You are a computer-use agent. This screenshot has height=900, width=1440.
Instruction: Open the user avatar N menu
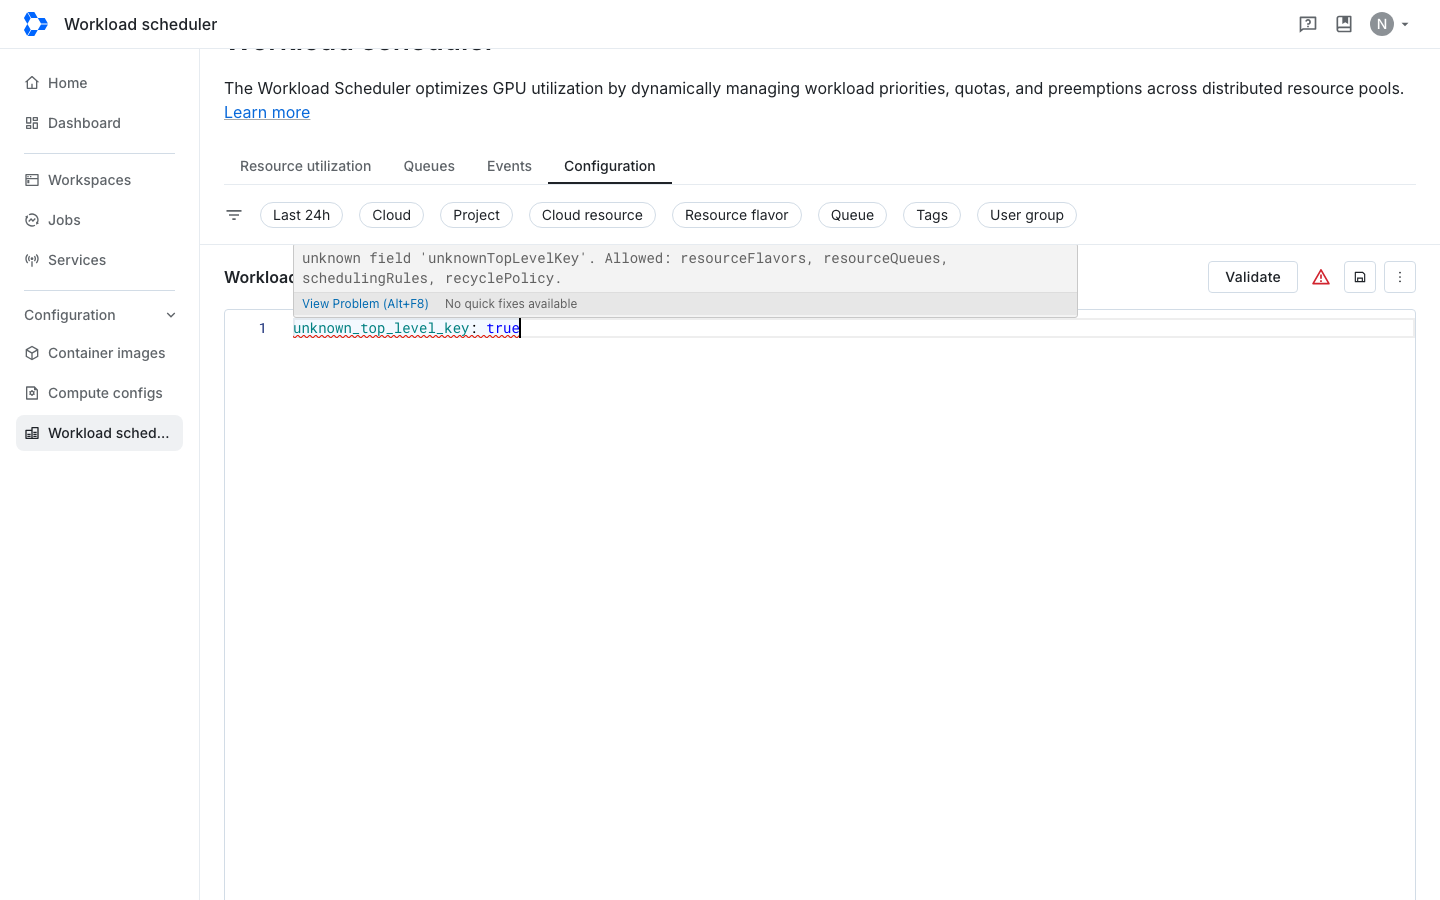coord(1382,24)
